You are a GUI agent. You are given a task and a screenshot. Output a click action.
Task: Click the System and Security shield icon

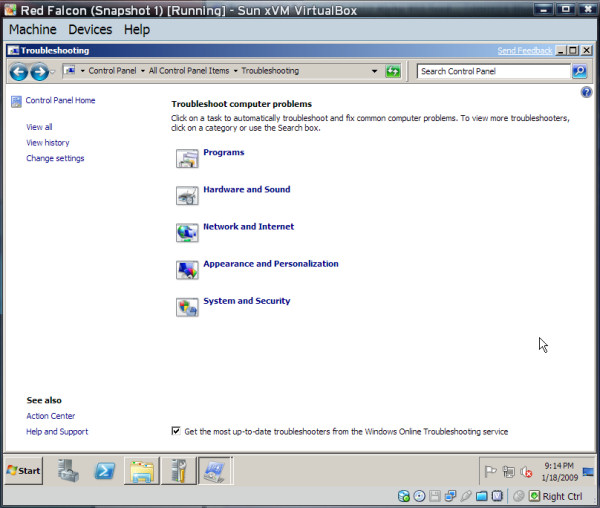click(187, 307)
